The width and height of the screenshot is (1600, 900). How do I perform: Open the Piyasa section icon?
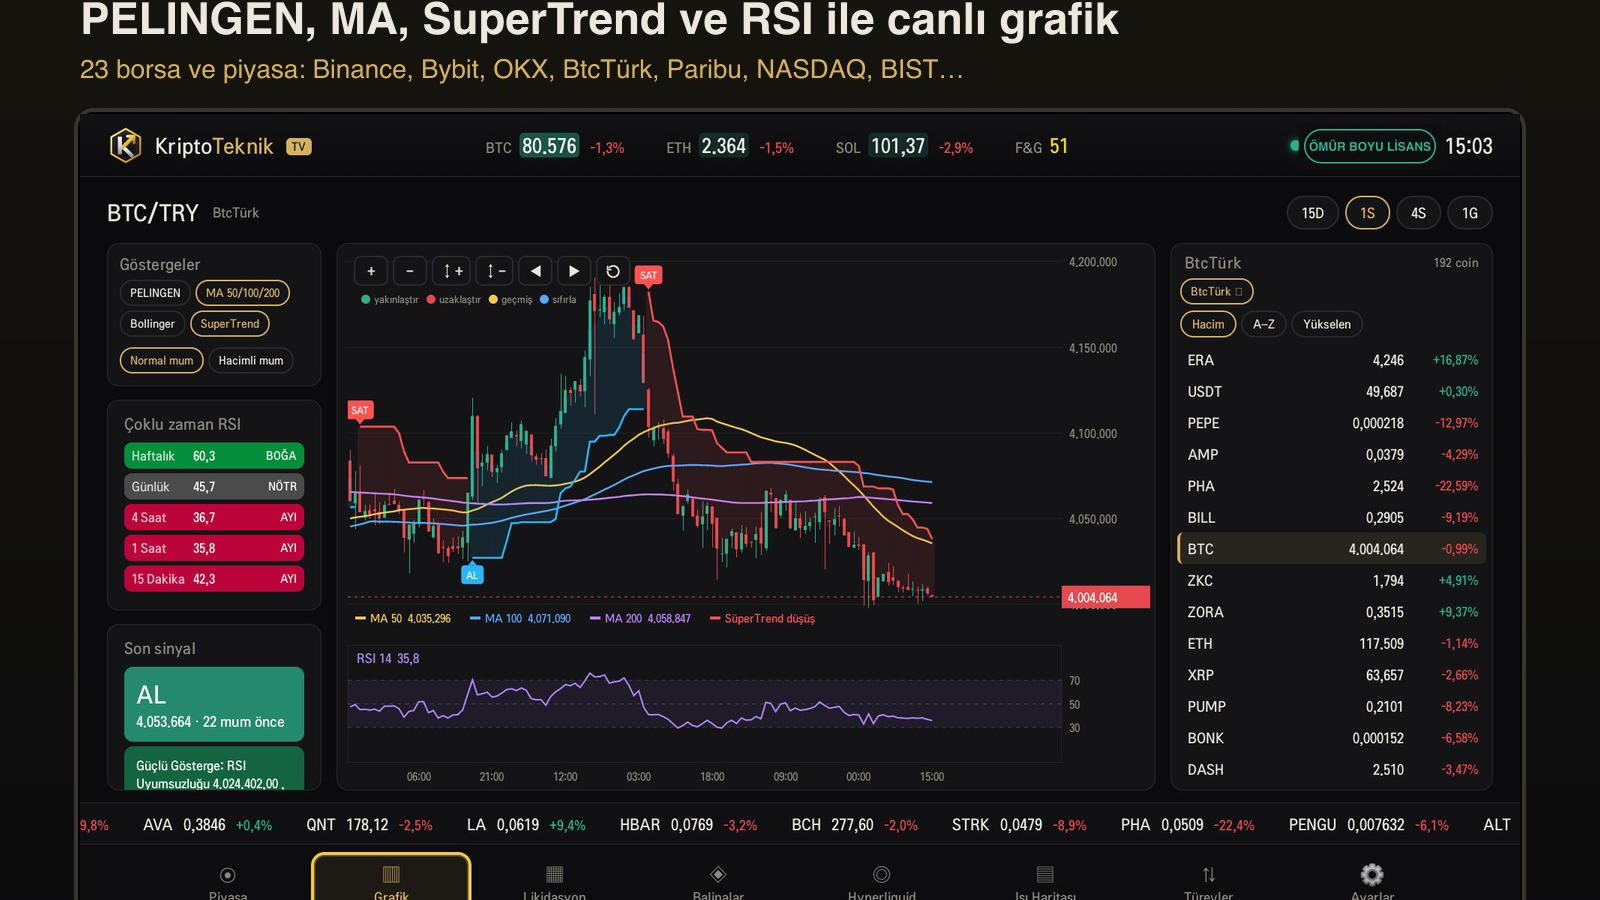[228, 875]
